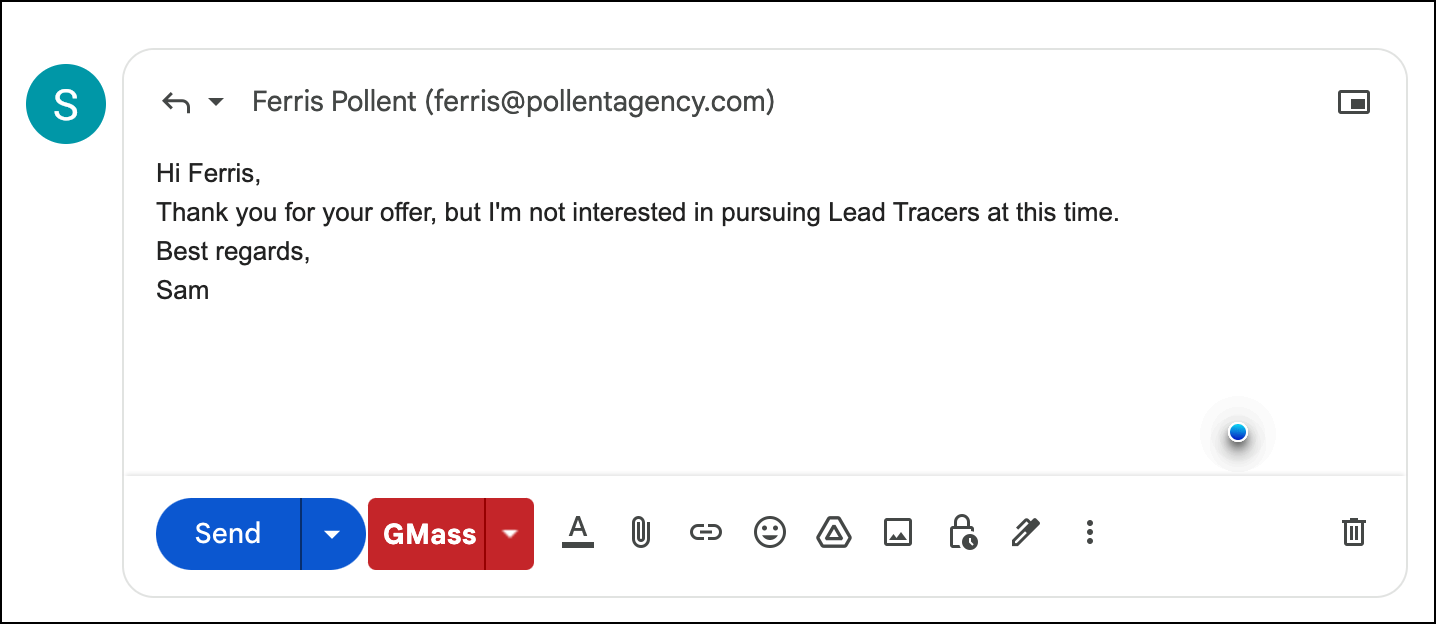Viewport: 1436px width, 624px height.
Task: Insert a link with the chain icon
Action: 706,532
